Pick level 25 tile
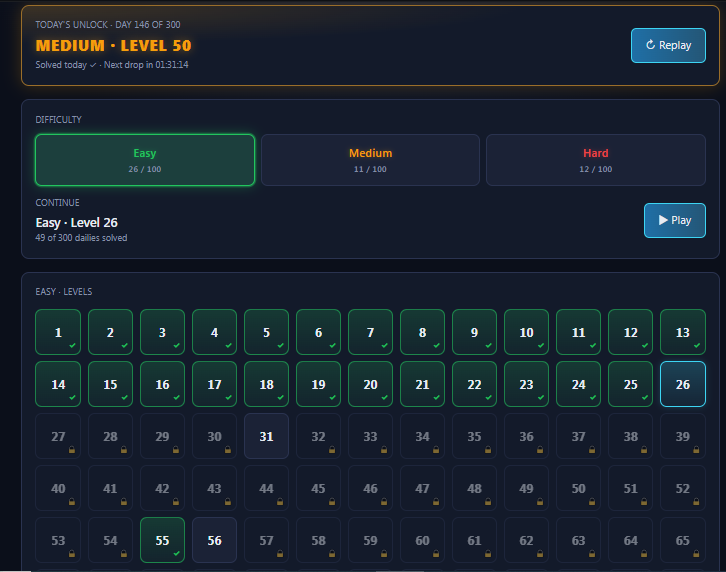Screen dimensions: 726x572 tap(631, 384)
